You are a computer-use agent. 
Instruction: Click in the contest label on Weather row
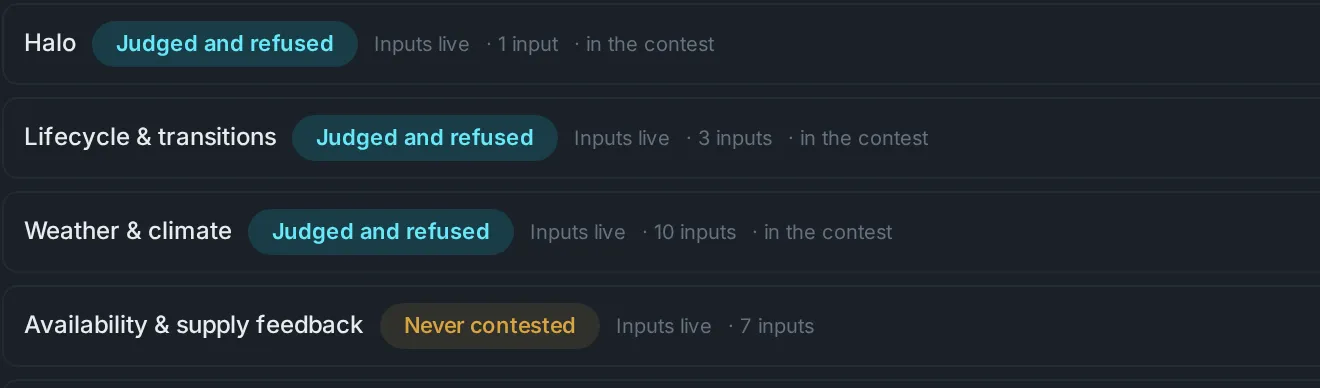pyautogui.click(x=828, y=233)
